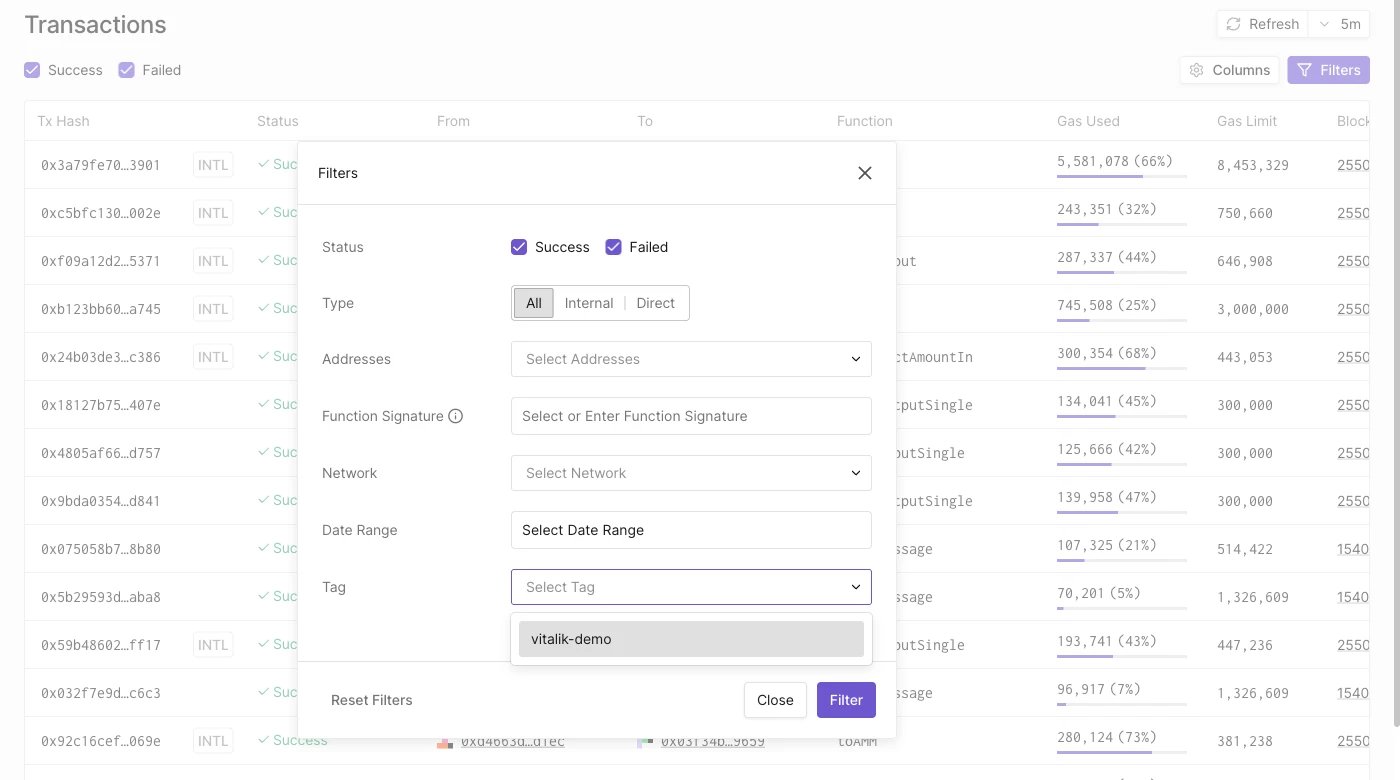Image resolution: width=1400 pixels, height=780 pixels.
Task: Click INTL badge on 0x59b48602…ff17 row
Action: click(213, 645)
